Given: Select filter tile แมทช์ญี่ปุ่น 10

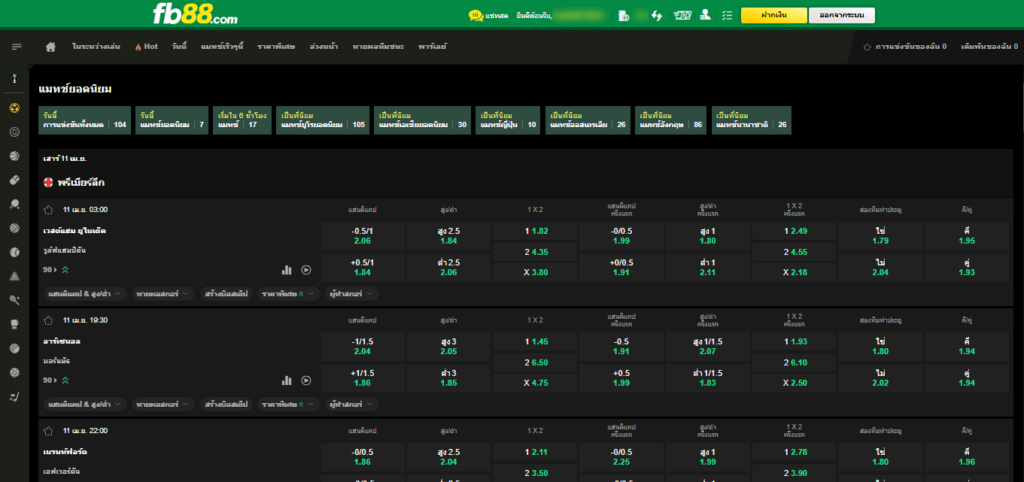Looking at the screenshot, I should click(508, 120).
